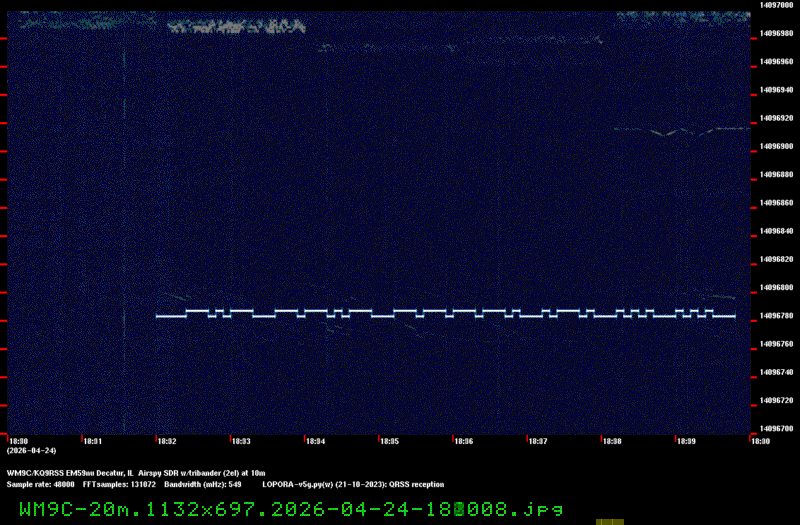Image resolution: width=800 pixels, height=525 pixels.
Task: Click the 14096700 frequency label
Action: [777, 429]
